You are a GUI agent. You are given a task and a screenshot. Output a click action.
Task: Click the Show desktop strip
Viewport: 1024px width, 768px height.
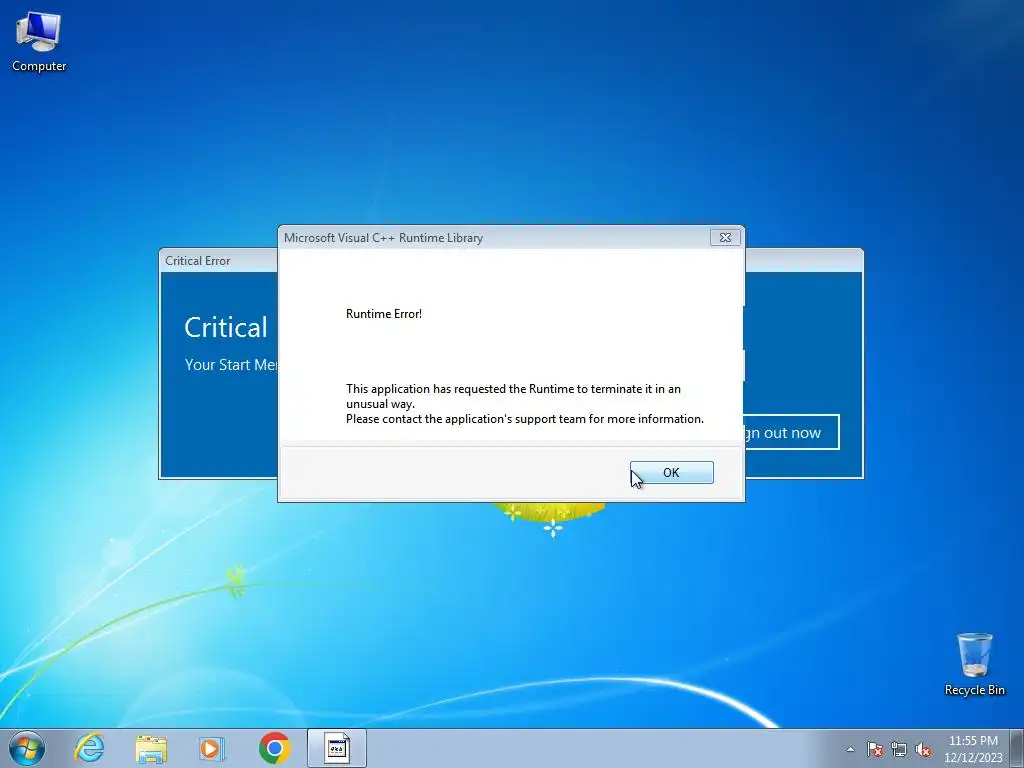coord(1017,748)
